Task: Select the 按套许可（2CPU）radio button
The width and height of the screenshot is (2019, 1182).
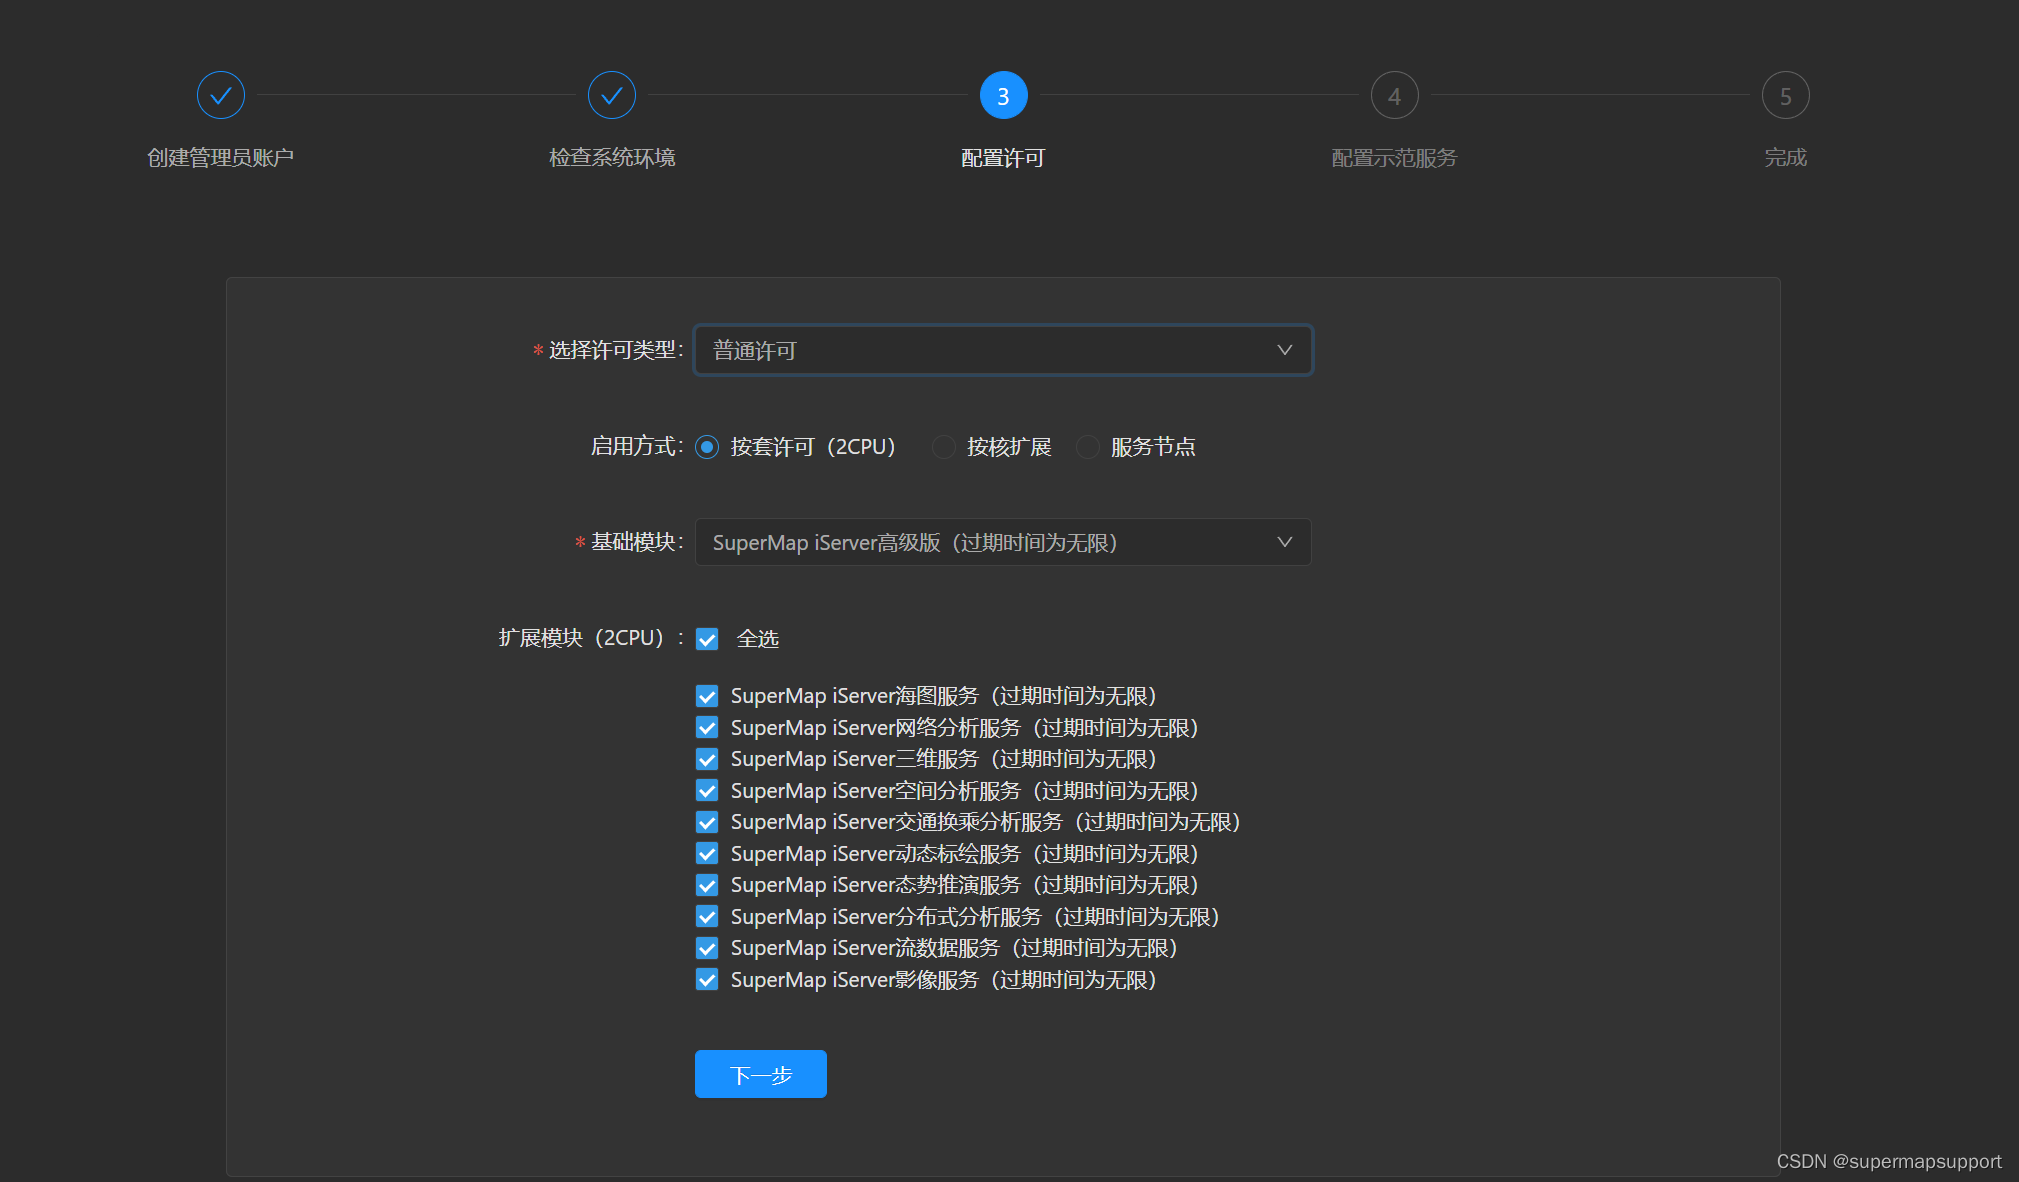Action: click(x=707, y=447)
